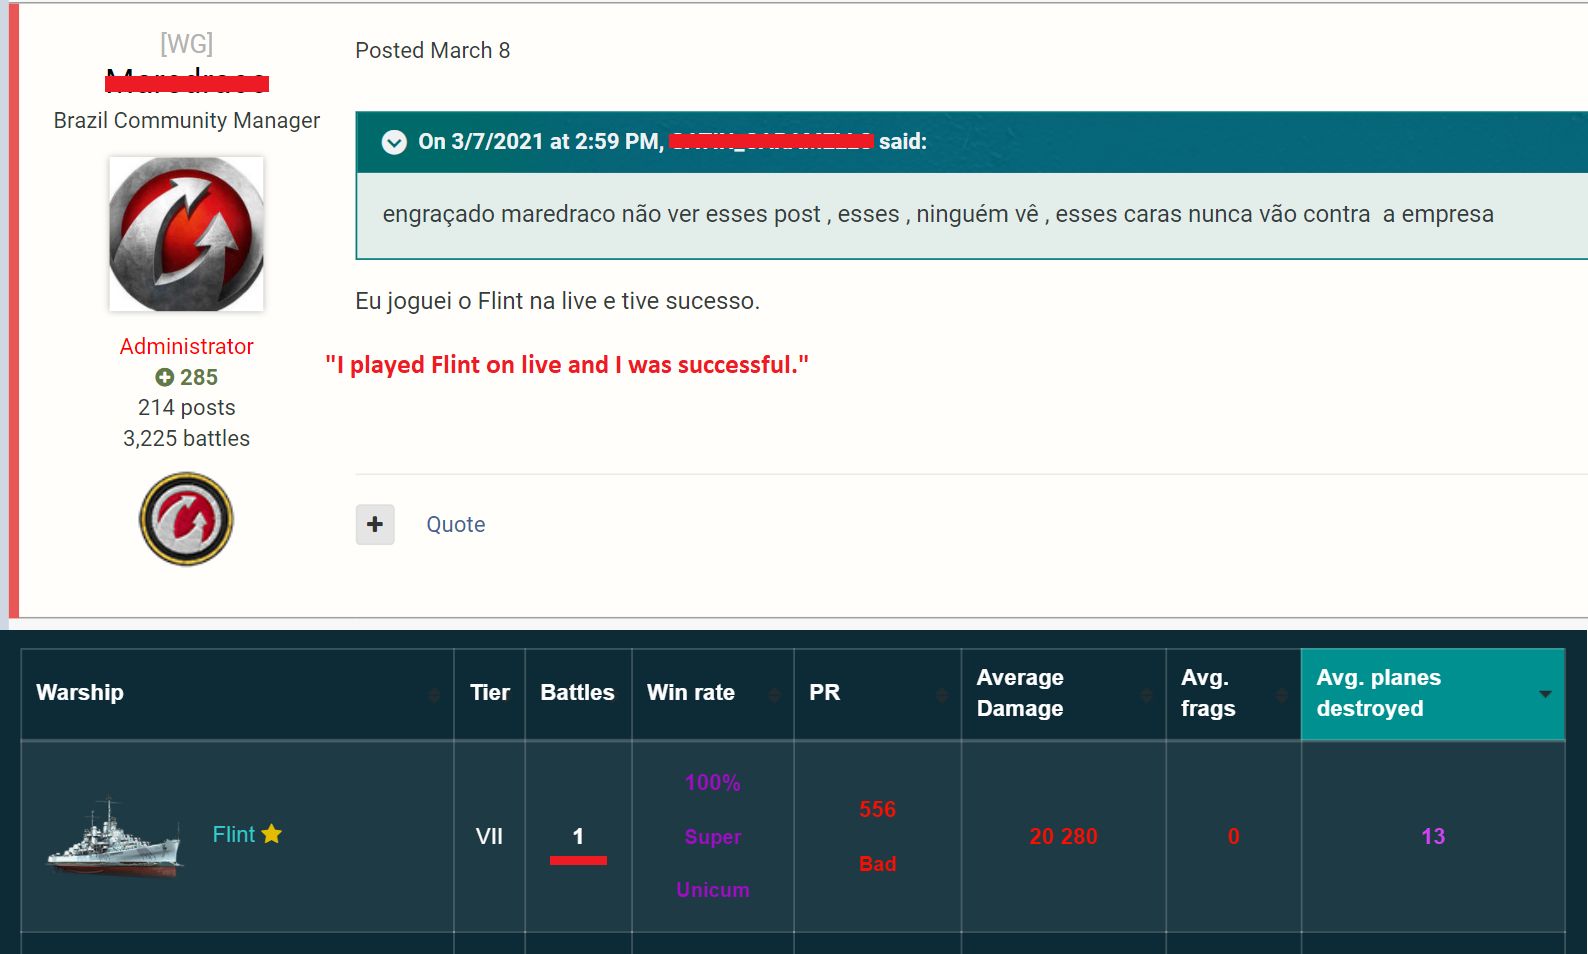Collapse the quoted post chevron icon

[x=394, y=142]
